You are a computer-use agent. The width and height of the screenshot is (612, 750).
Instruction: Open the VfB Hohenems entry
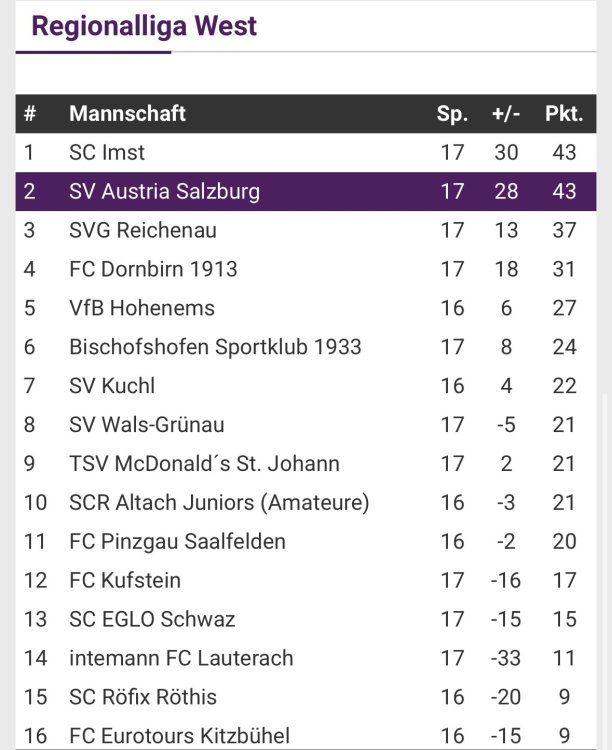(142, 308)
